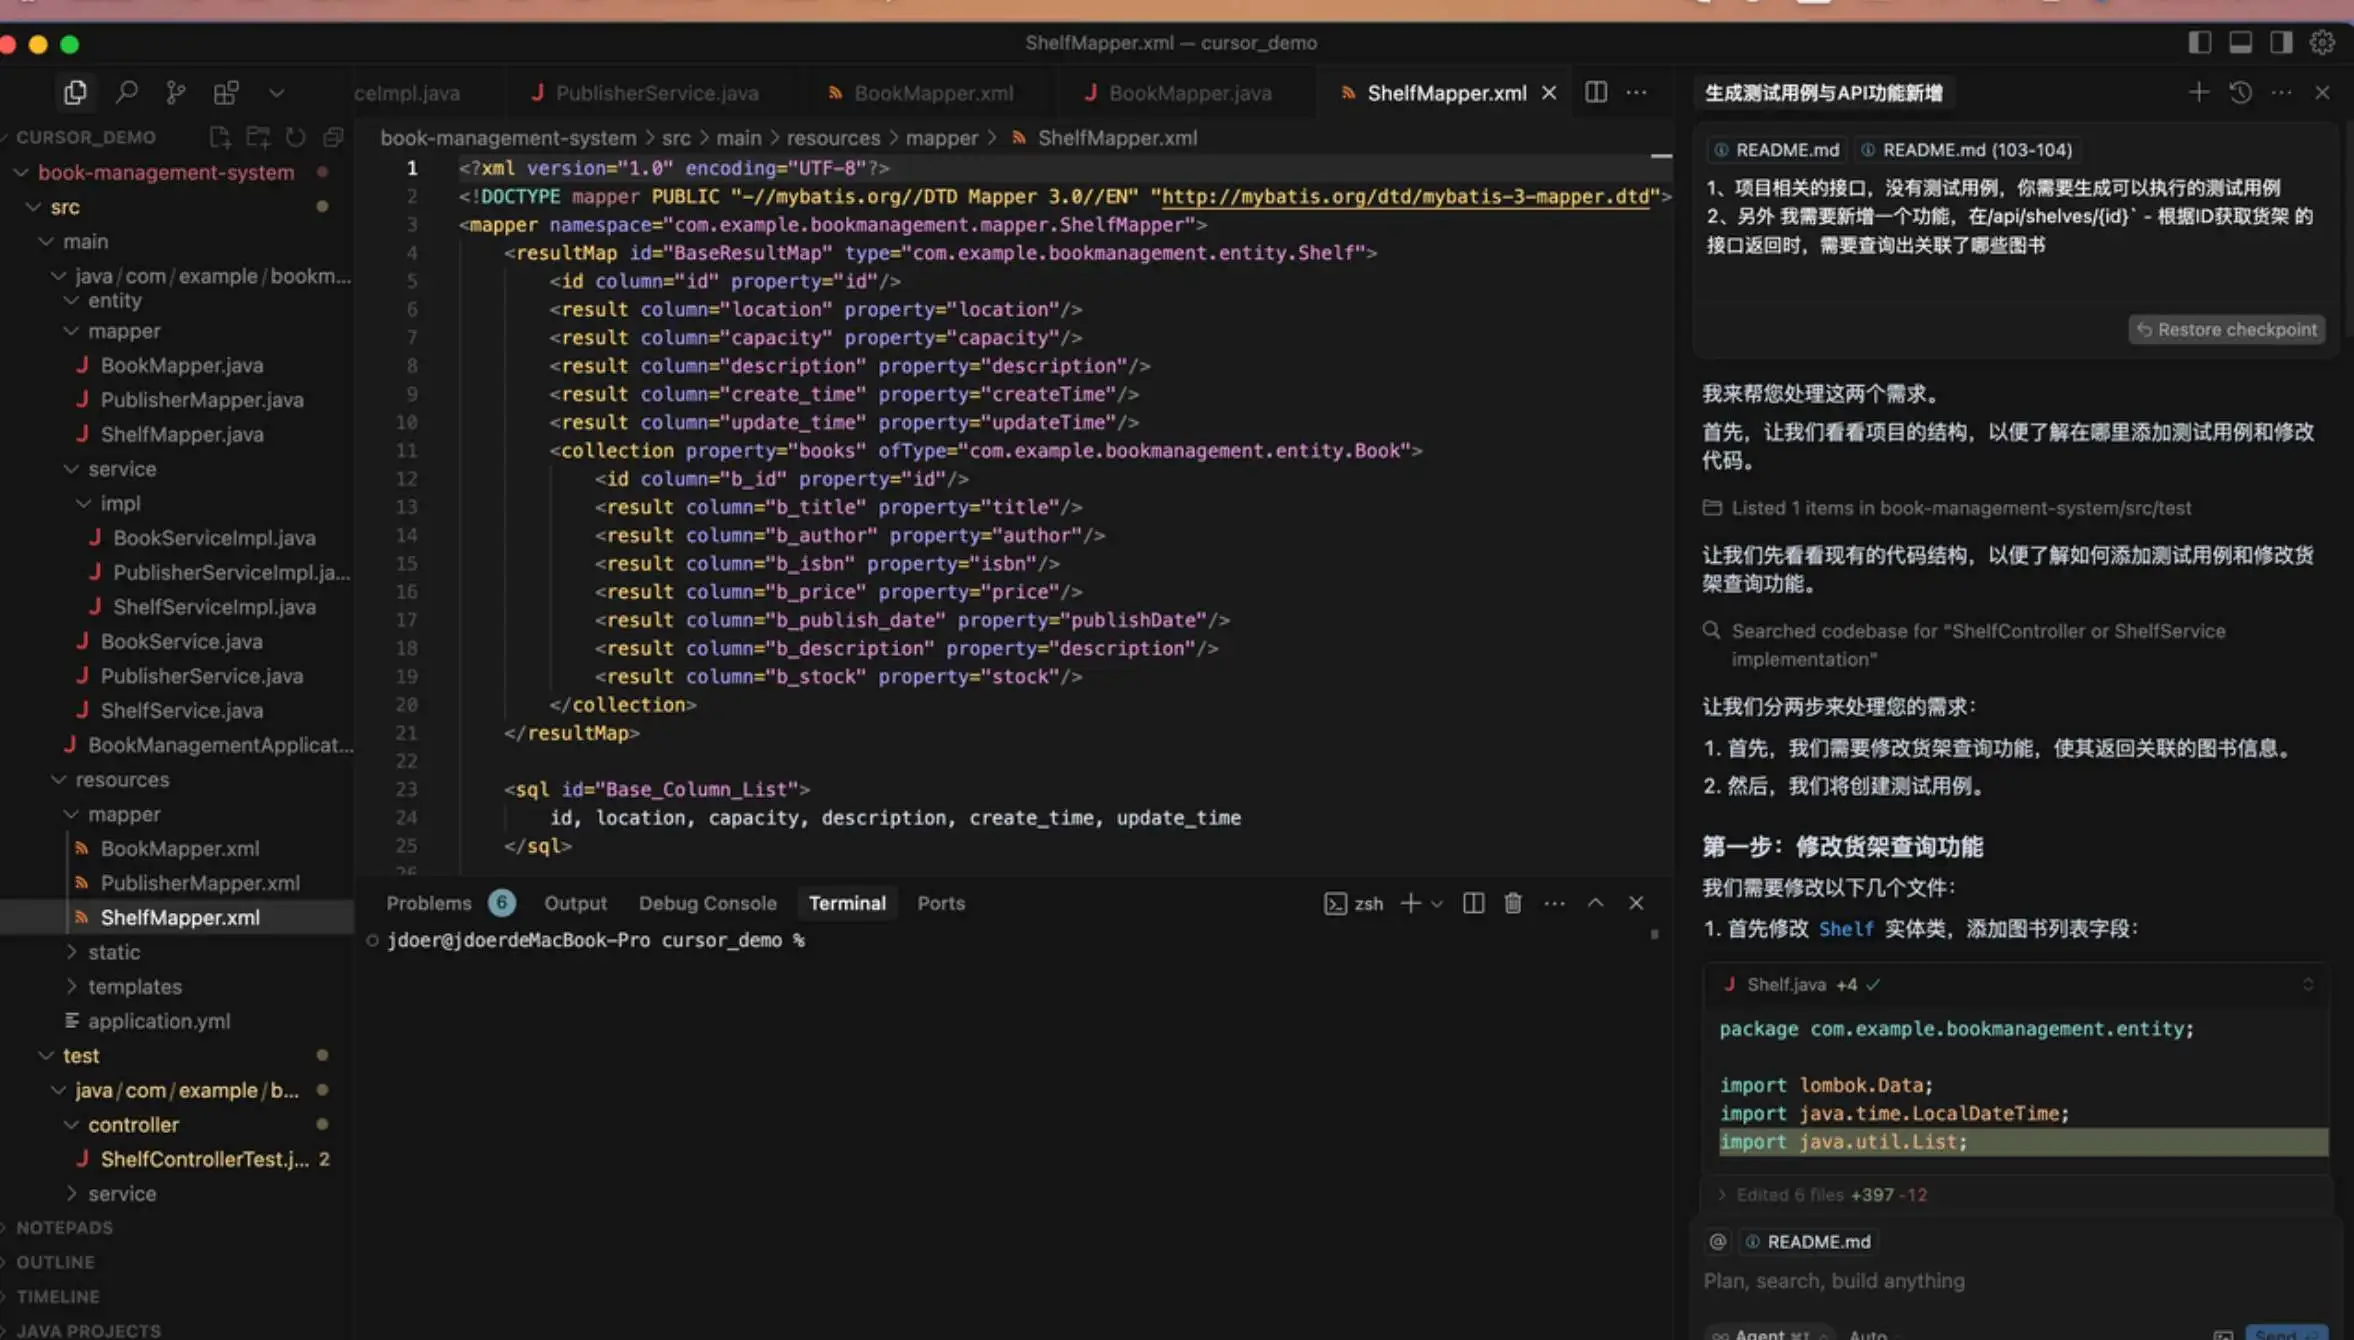Toggle the primary sidebar visibility

[2199, 42]
